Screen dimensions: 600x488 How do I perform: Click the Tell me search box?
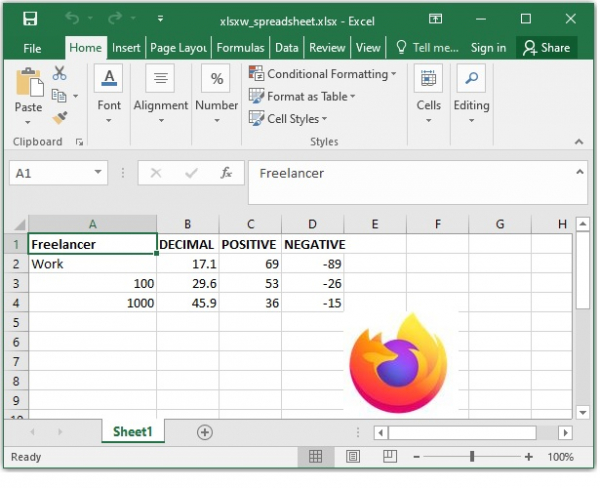click(x=427, y=48)
